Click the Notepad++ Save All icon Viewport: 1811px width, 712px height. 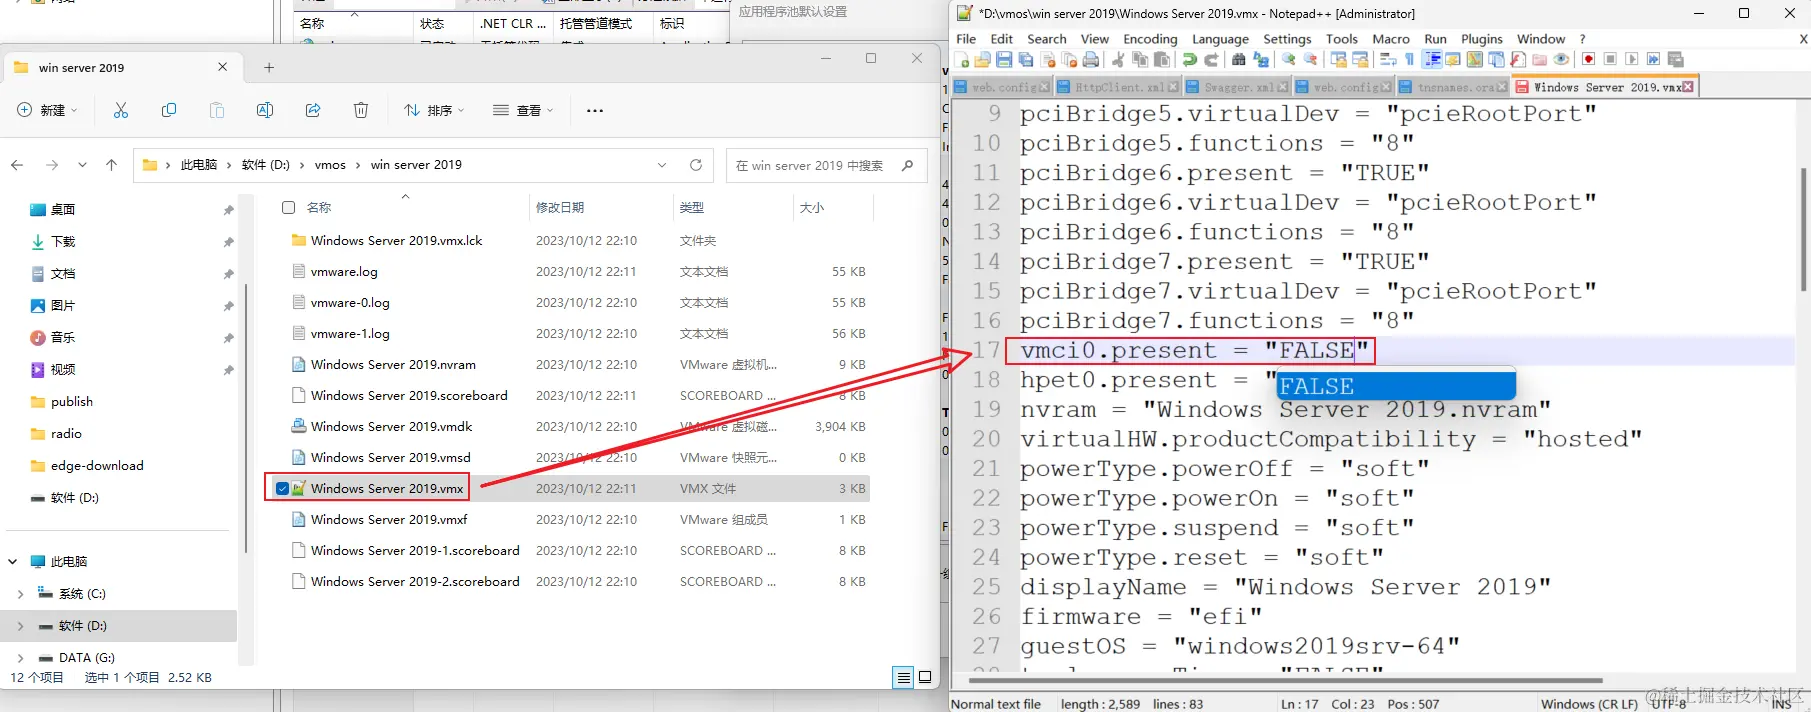[x=1026, y=60]
